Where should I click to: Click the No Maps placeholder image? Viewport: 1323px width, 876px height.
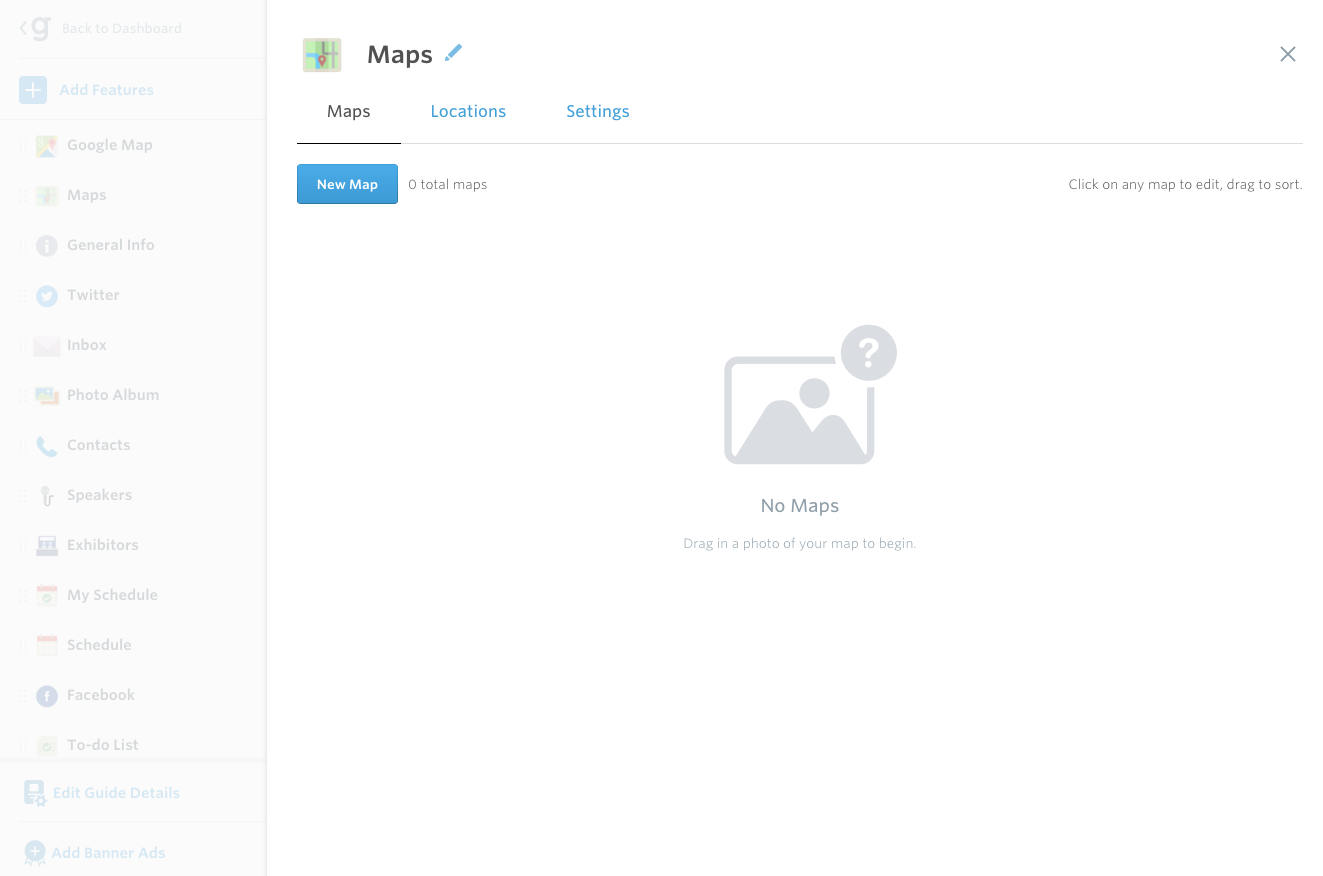coord(810,394)
